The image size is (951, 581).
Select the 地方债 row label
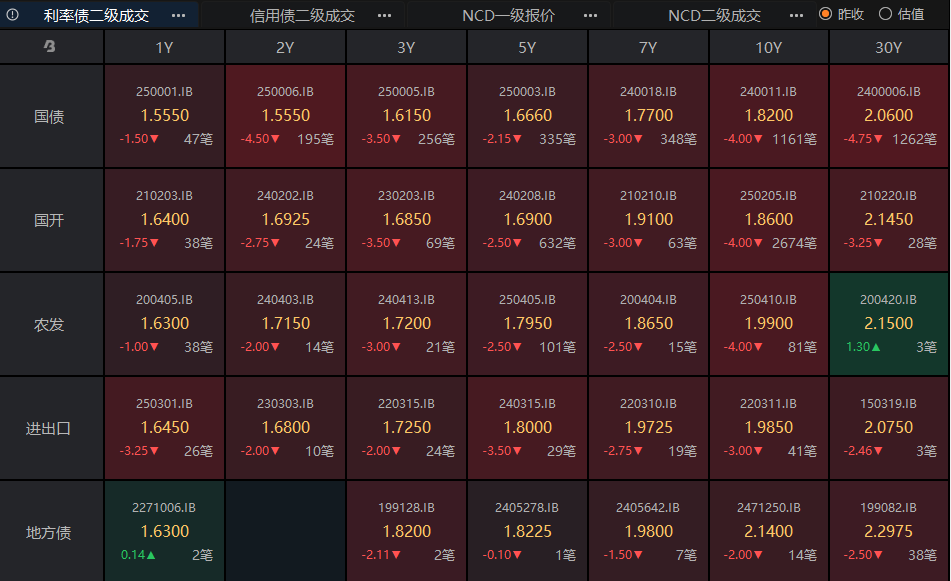tap(50, 532)
